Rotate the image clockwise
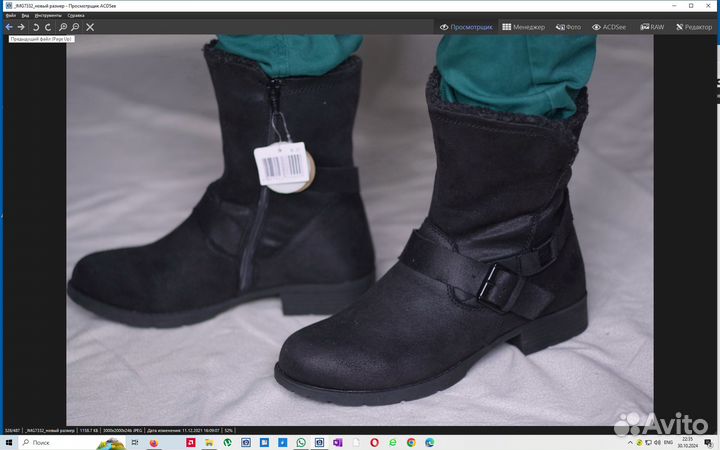The image size is (720, 450). coord(48,27)
